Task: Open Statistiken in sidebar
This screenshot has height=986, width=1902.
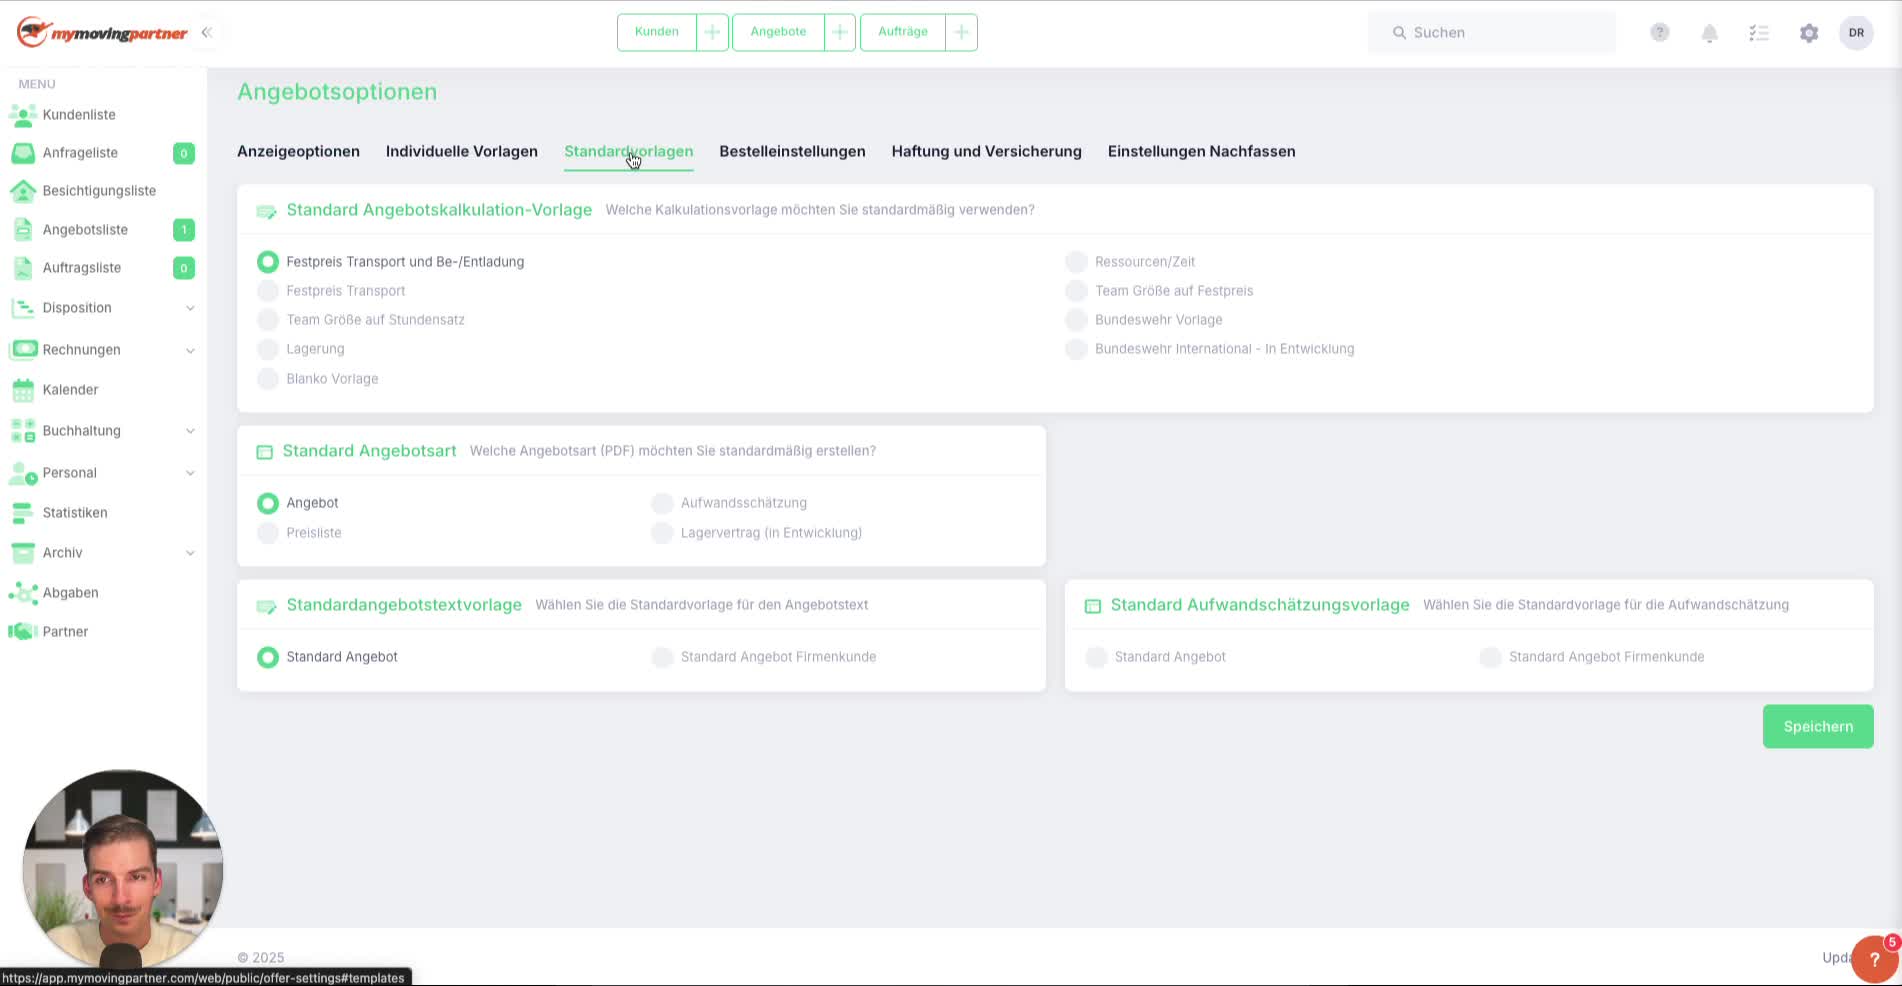Action: (75, 513)
